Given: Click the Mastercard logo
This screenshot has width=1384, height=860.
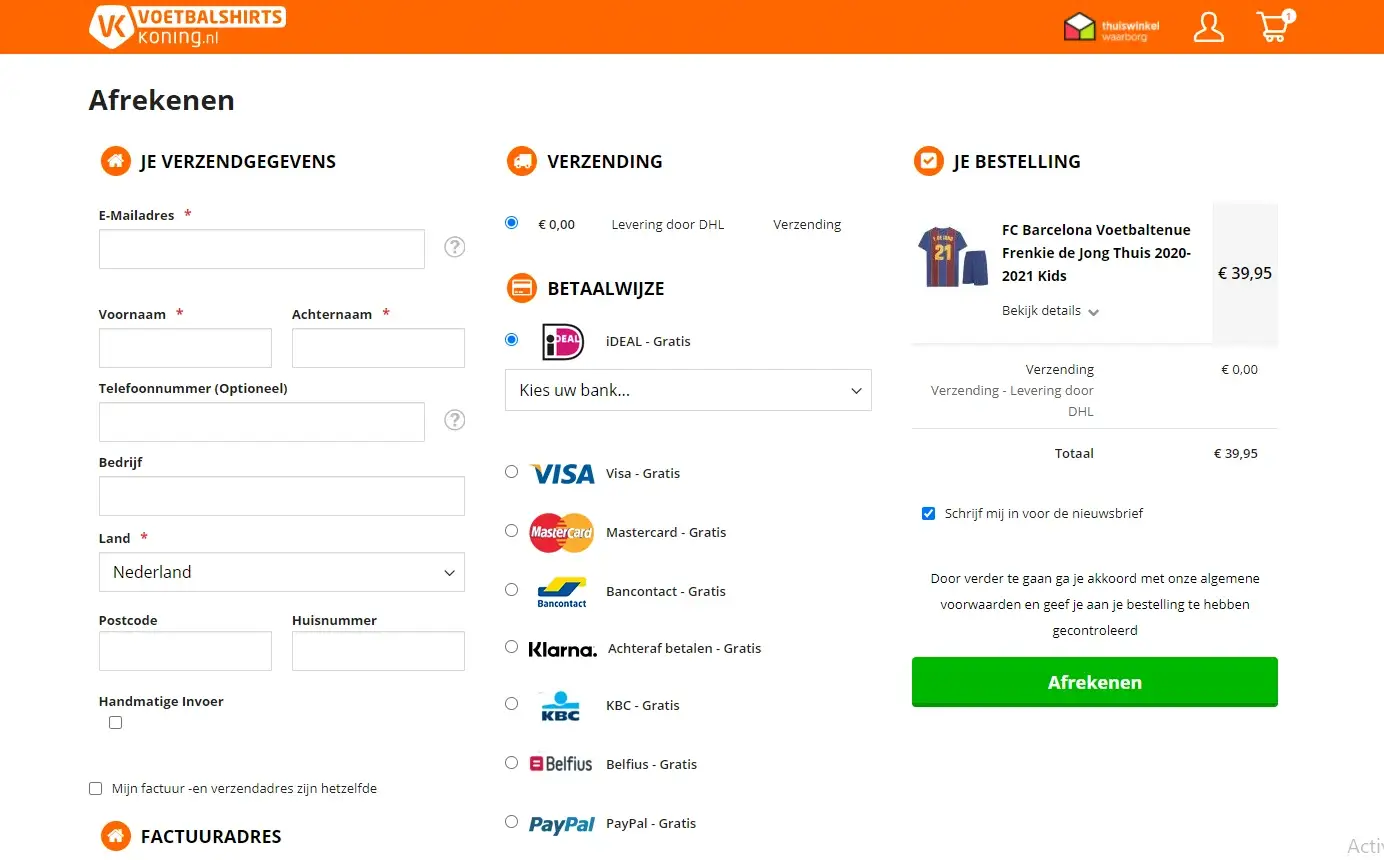Looking at the screenshot, I should click(561, 532).
